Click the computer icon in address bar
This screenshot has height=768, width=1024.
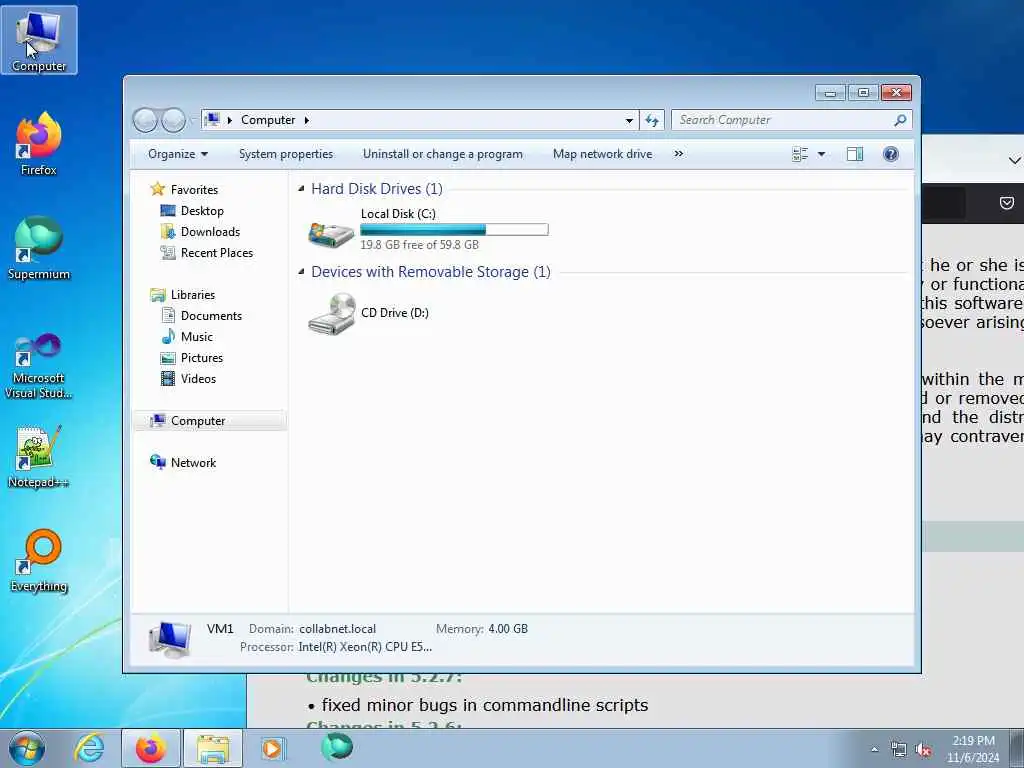(212, 120)
